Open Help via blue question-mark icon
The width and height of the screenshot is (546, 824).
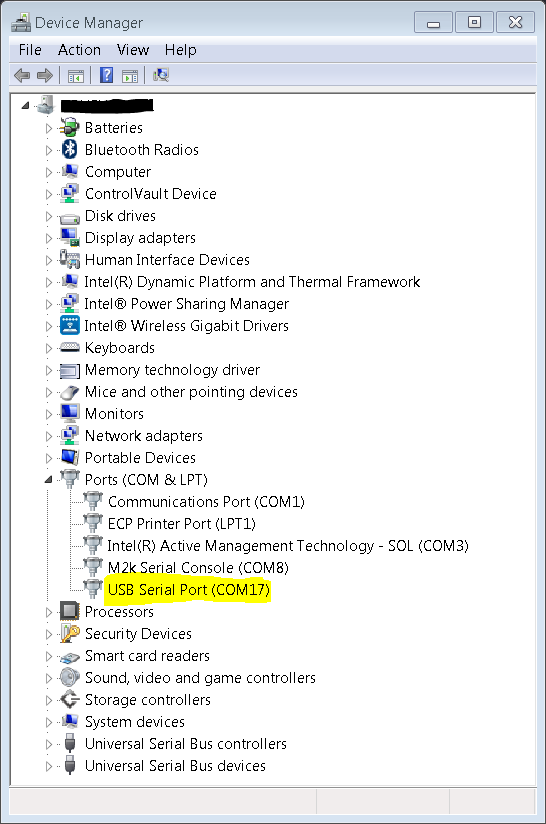[107, 75]
